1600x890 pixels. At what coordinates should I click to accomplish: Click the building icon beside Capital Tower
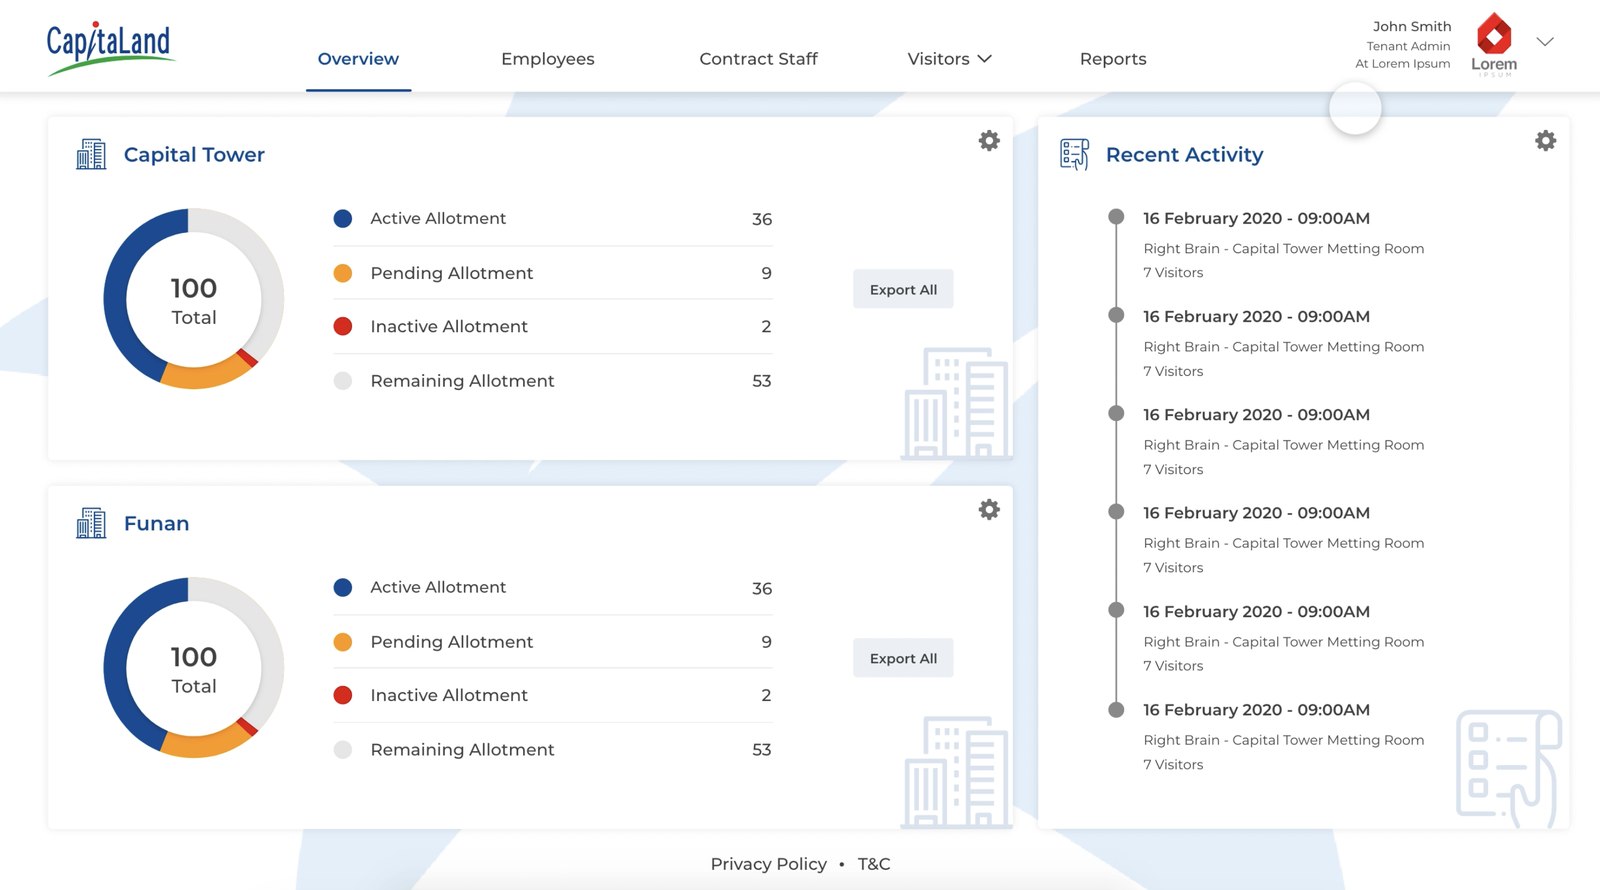[91, 154]
